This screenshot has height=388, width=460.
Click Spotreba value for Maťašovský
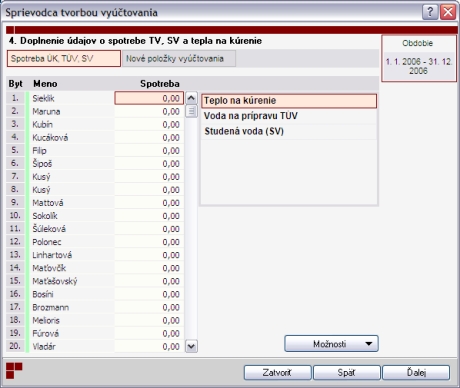[x=149, y=281]
